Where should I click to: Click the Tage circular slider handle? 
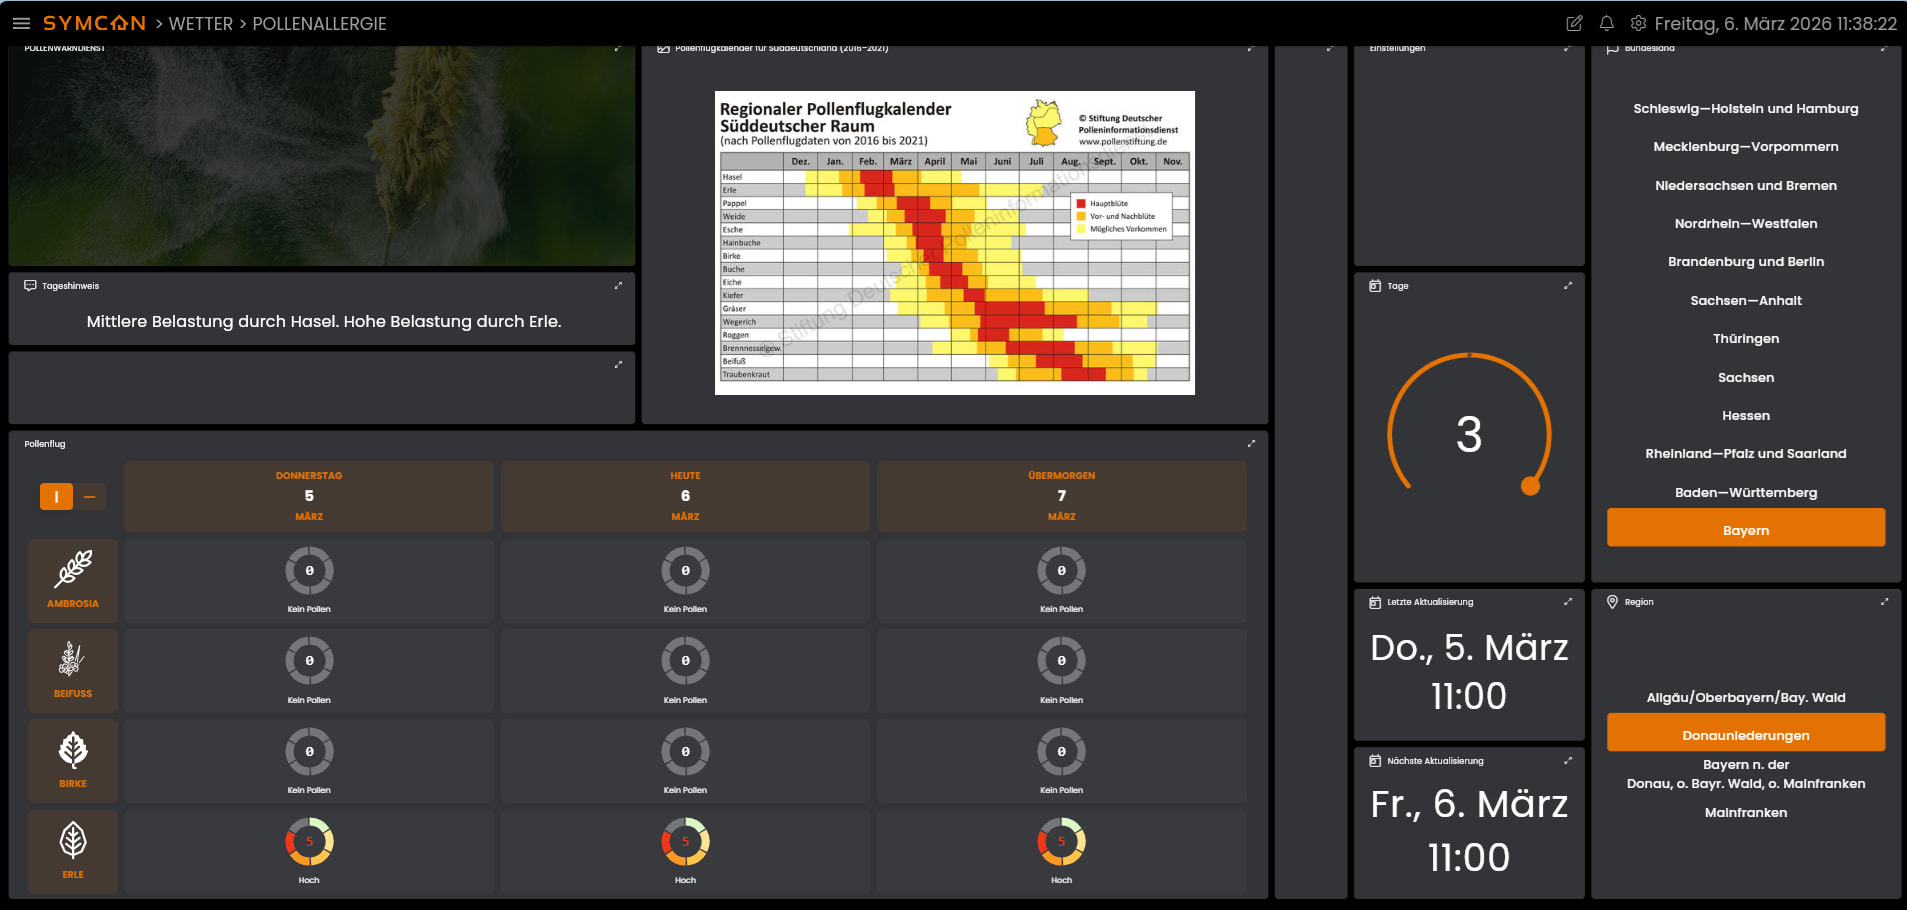1530,486
